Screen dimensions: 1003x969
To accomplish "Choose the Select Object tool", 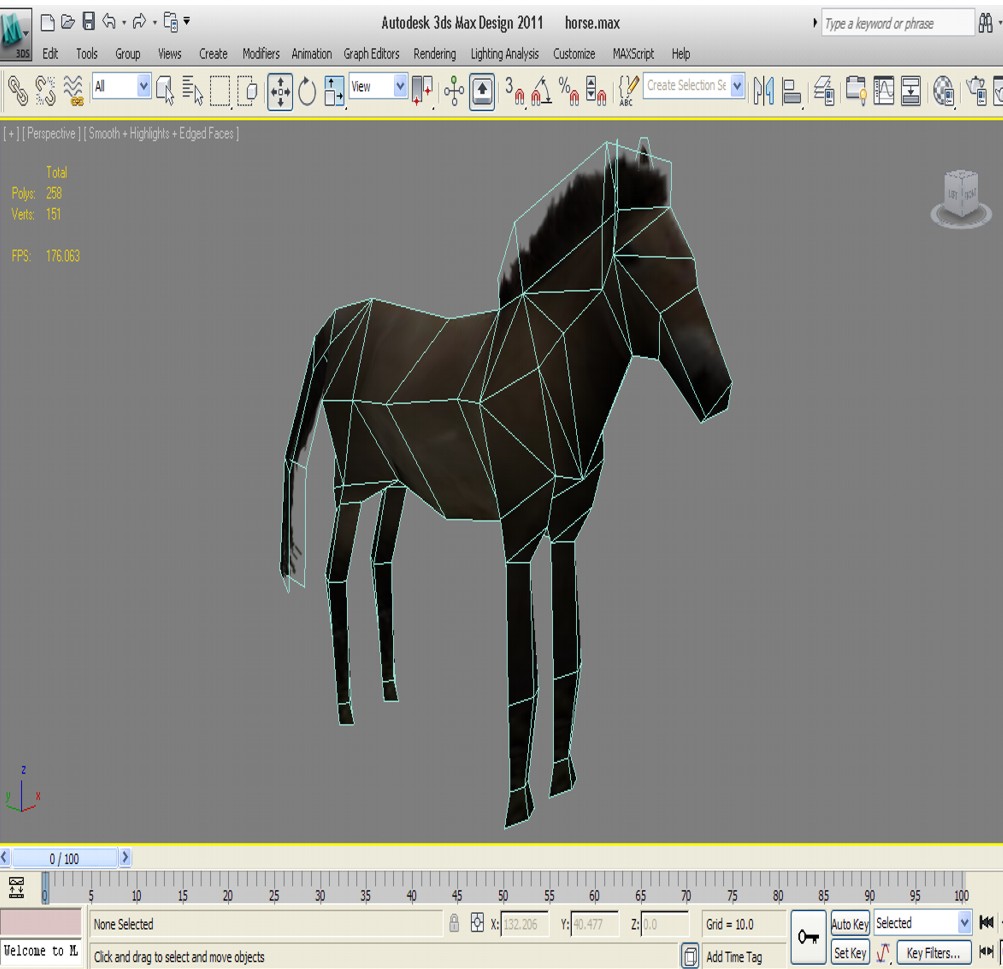I will [x=165, y=90].
